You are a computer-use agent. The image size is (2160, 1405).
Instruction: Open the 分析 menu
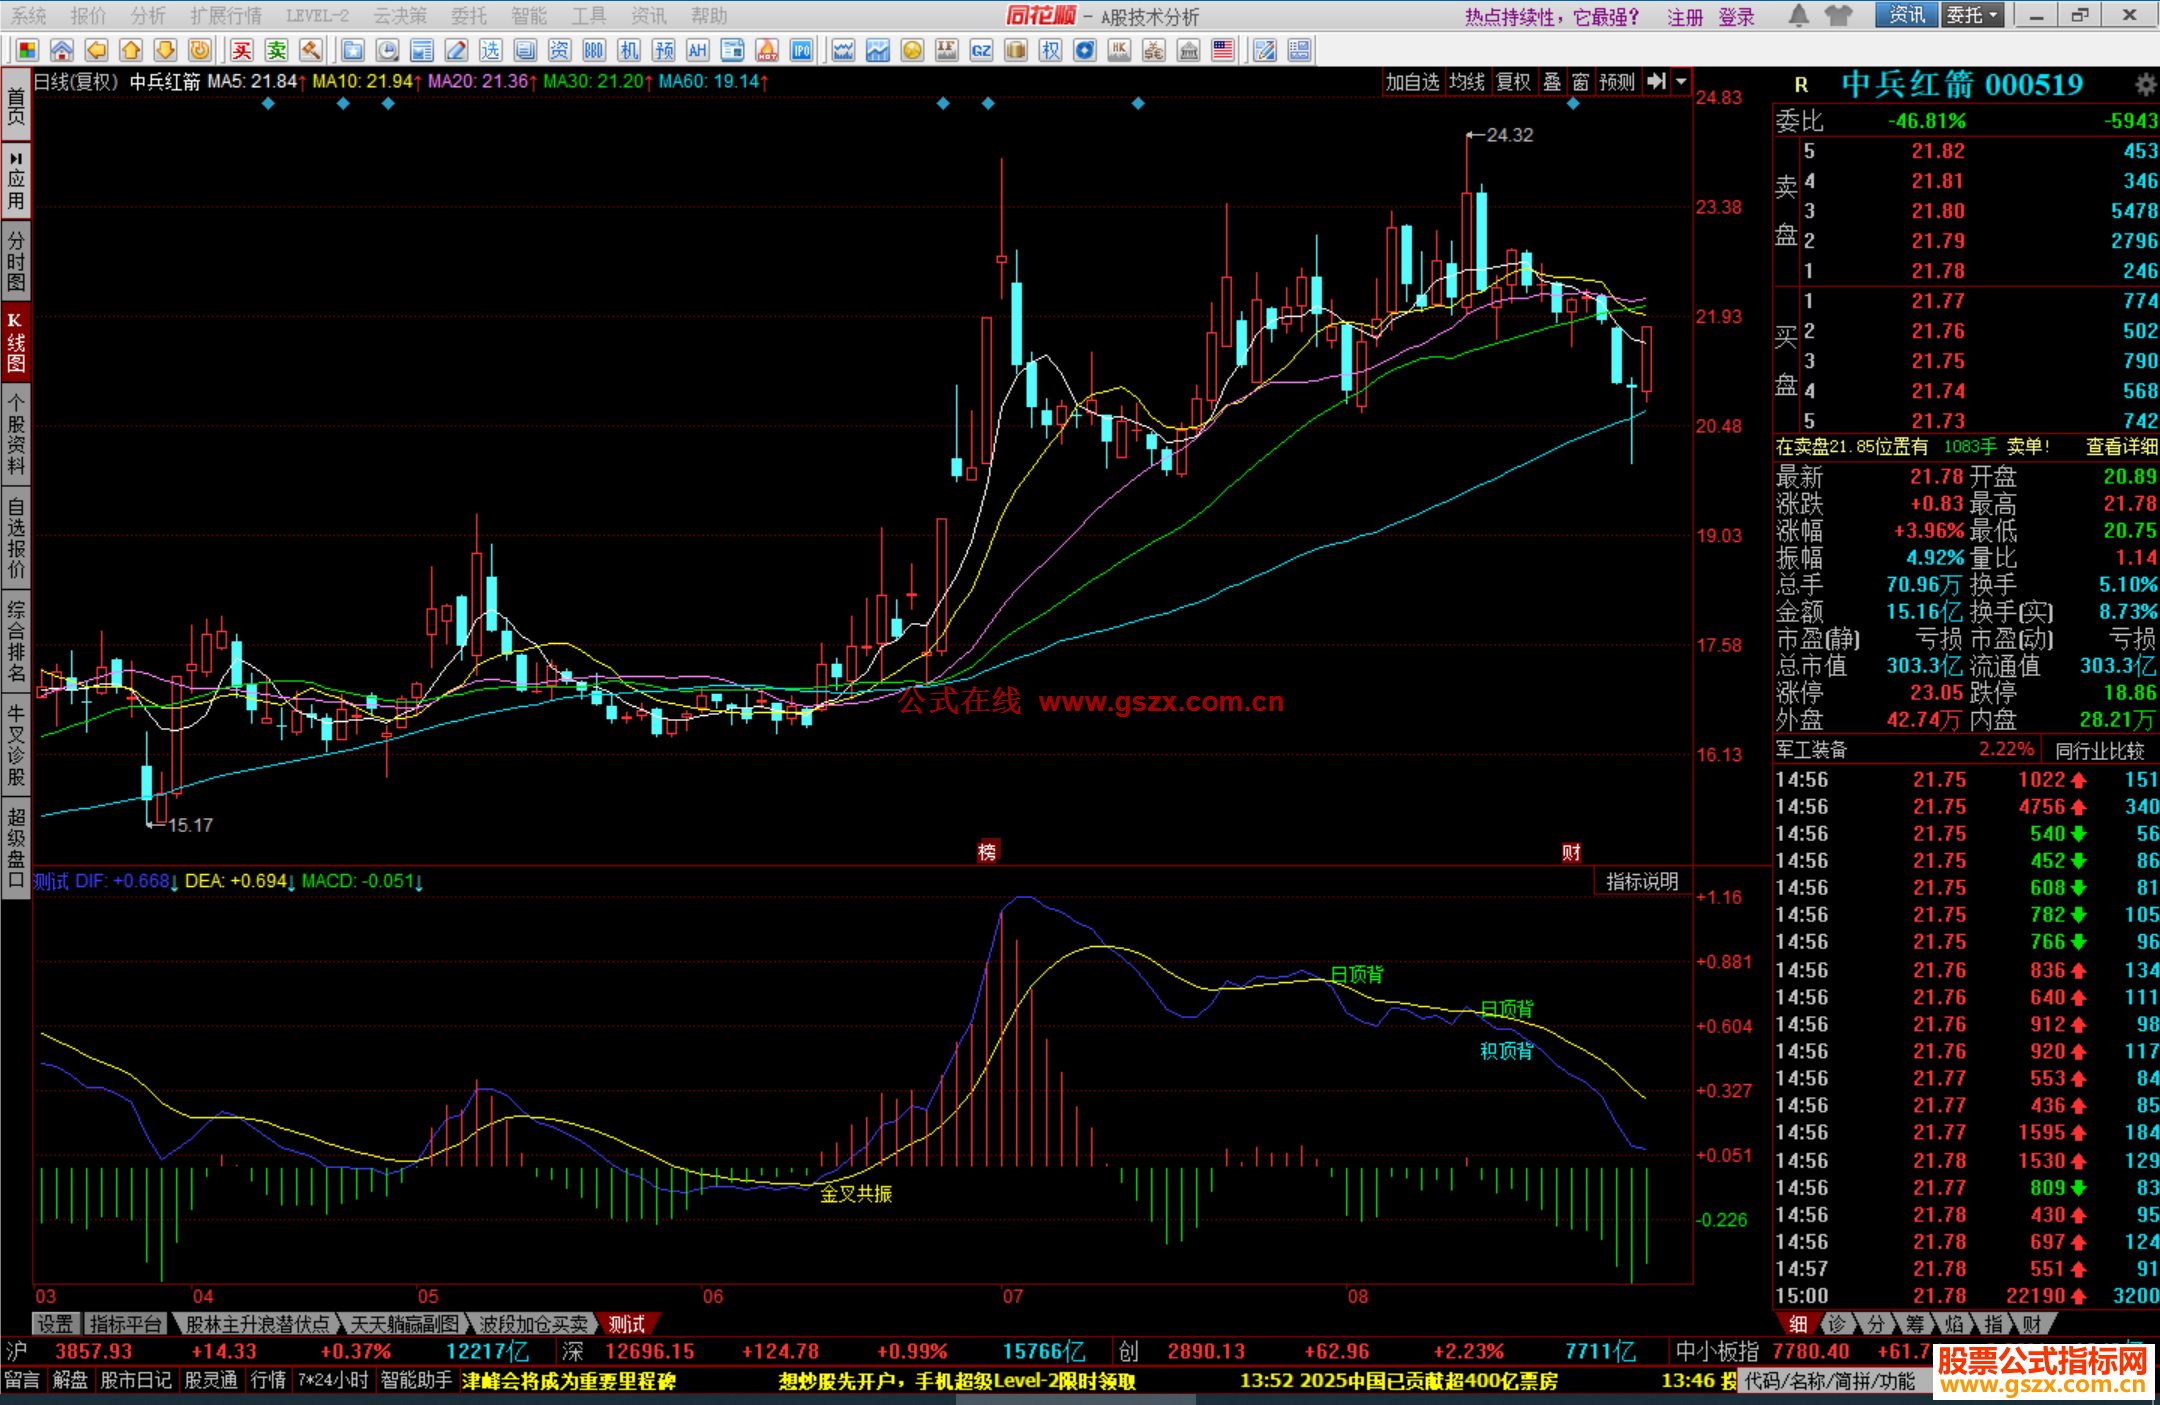pos(148,15)
